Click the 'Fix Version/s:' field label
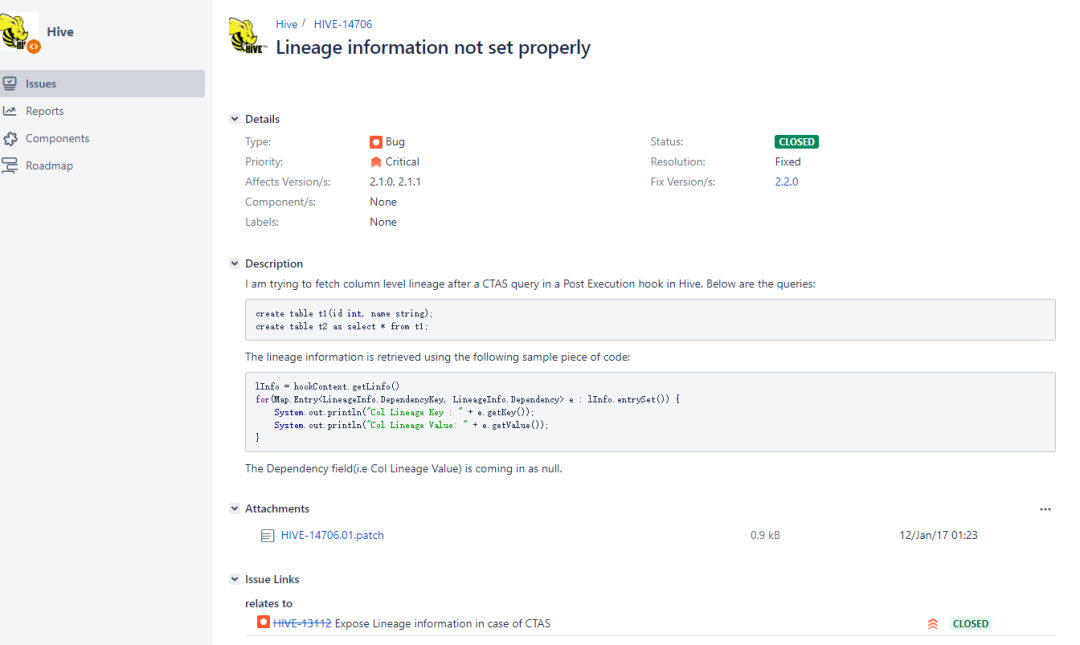 pyautogui.click(x=683, y=182)
